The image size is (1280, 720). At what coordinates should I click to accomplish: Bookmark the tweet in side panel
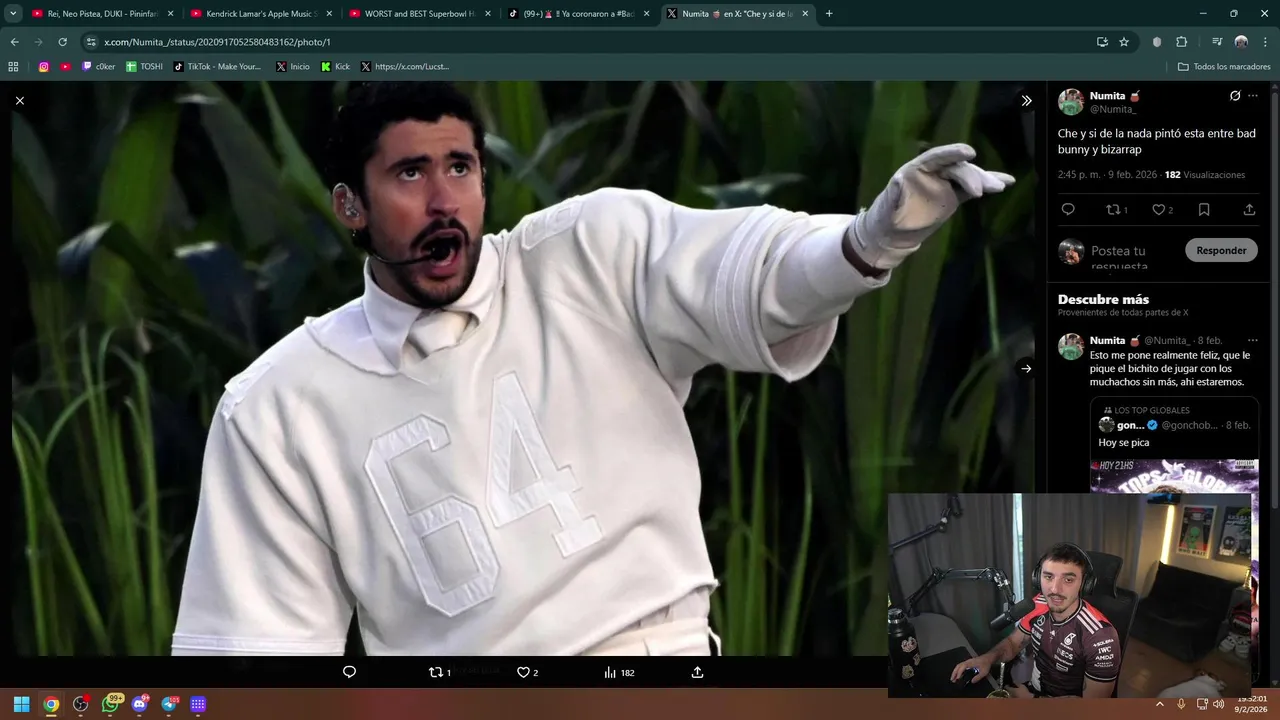click(1204, 209)
